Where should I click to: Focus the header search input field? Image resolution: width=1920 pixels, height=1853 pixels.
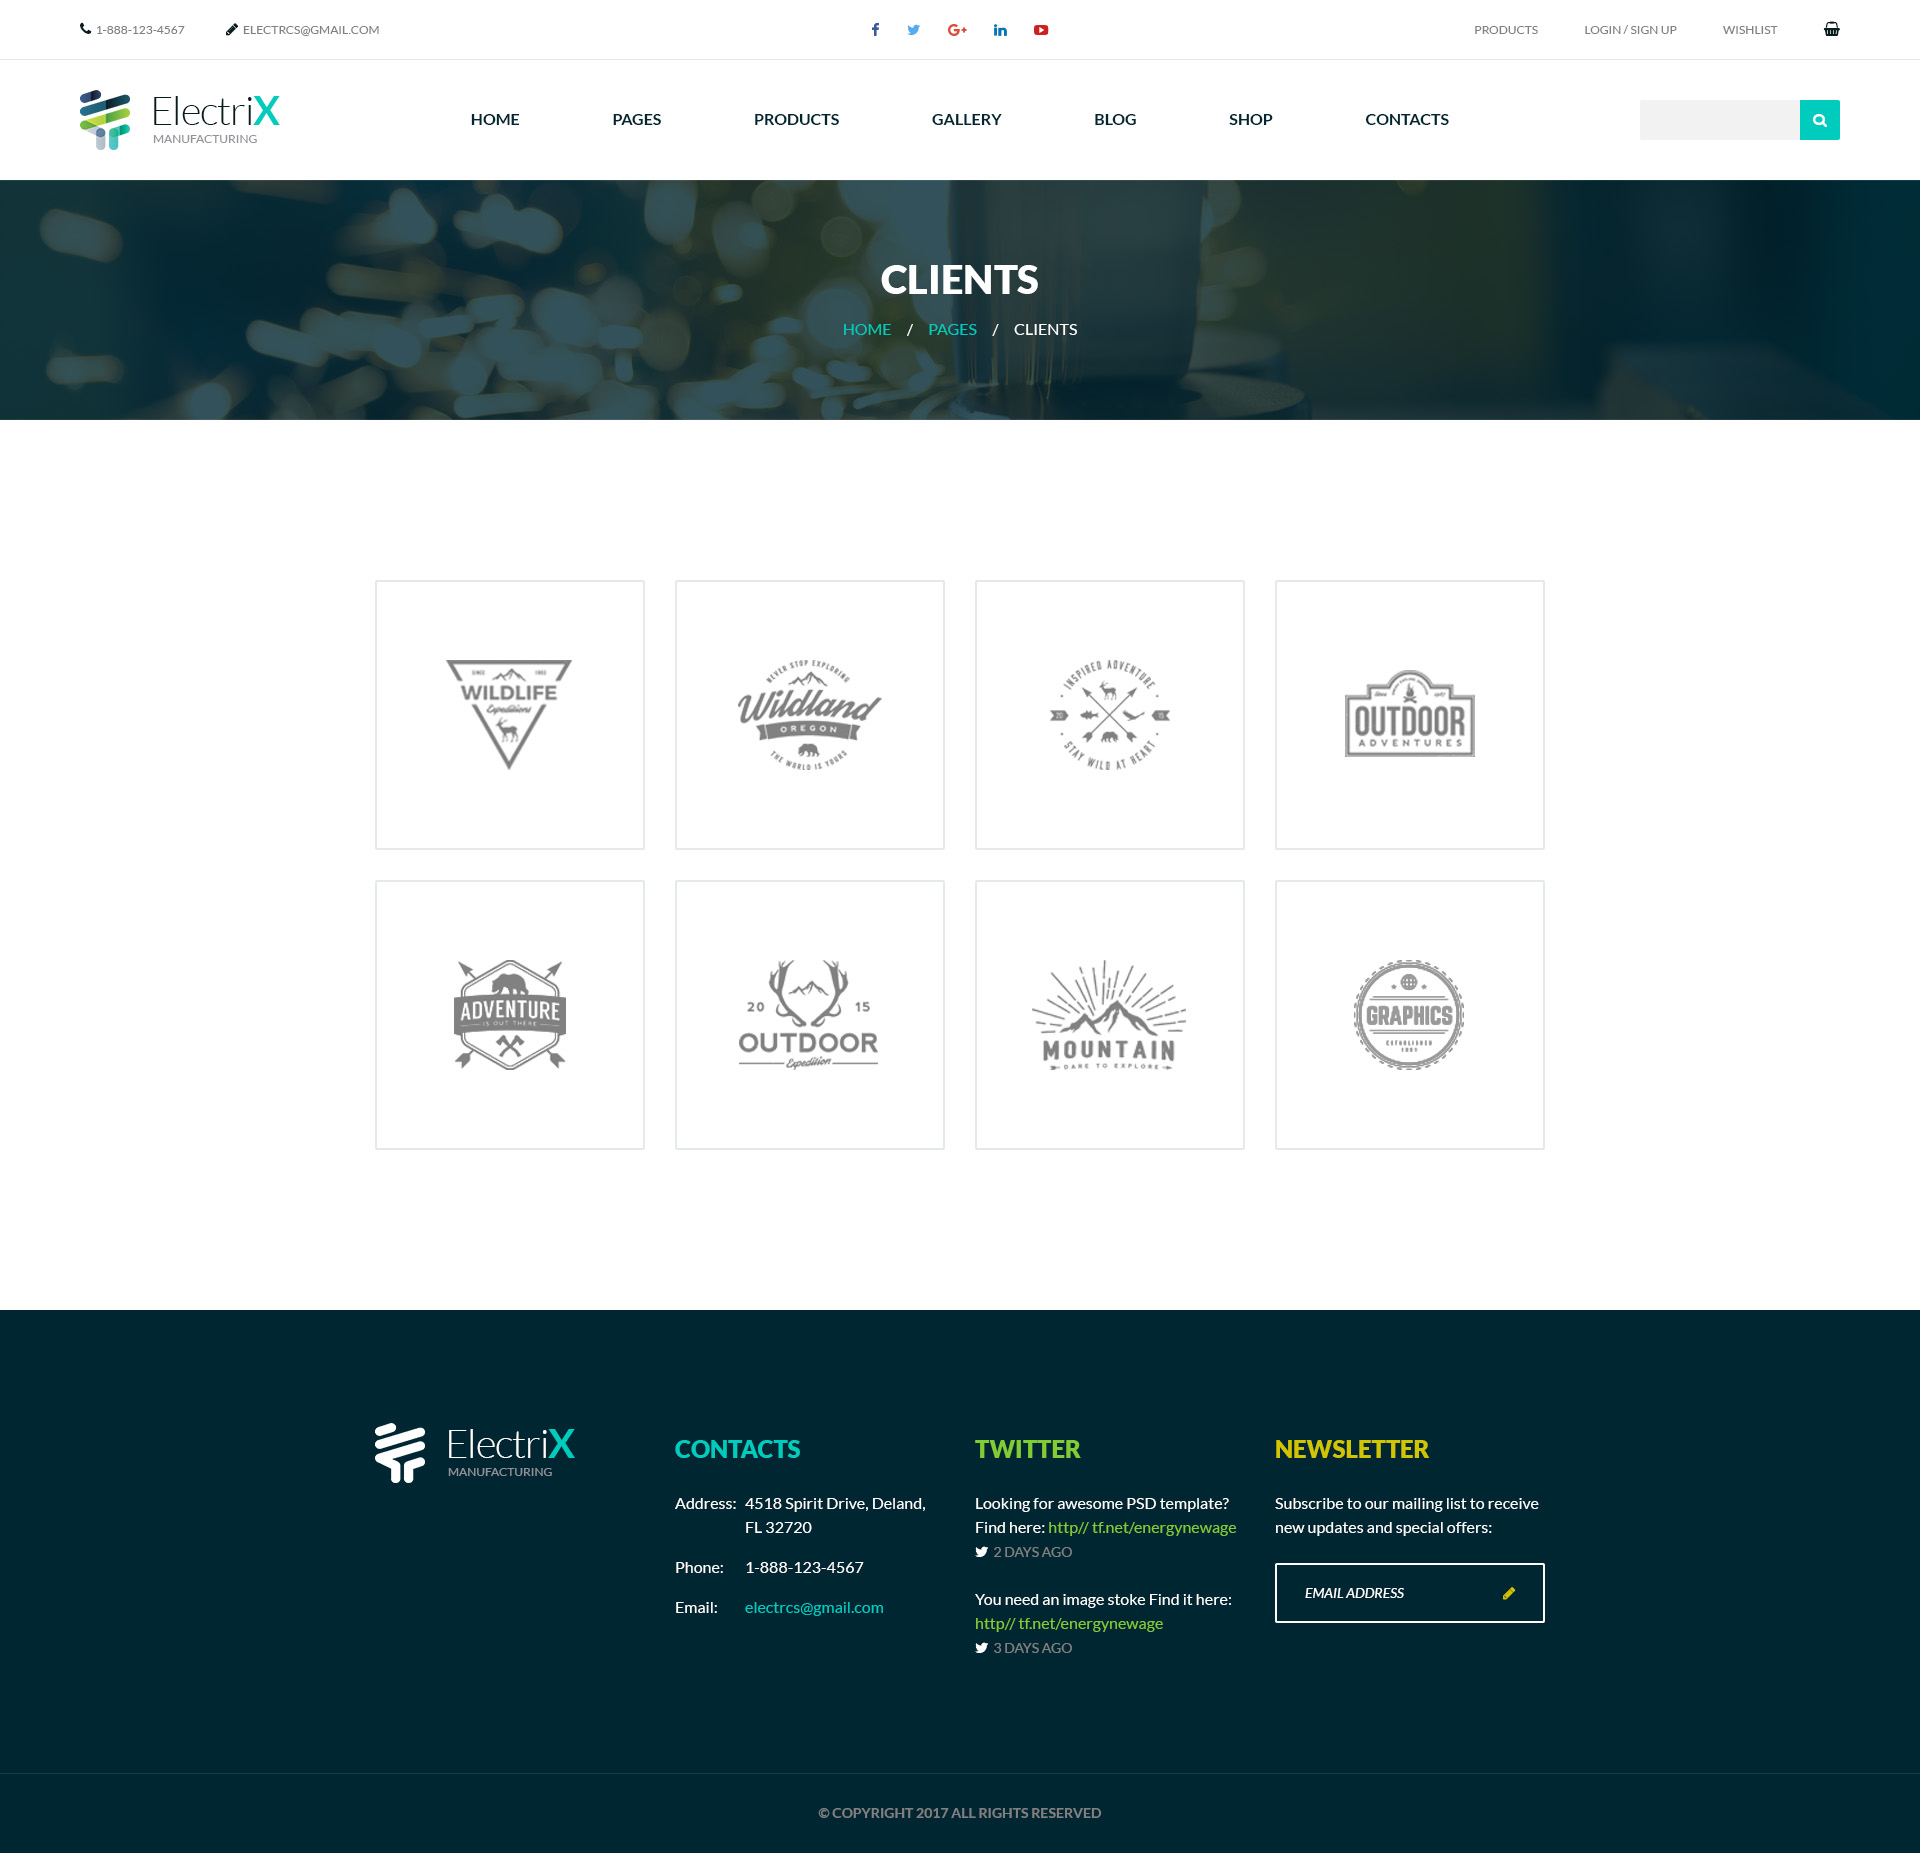(x=1719, y=120)
